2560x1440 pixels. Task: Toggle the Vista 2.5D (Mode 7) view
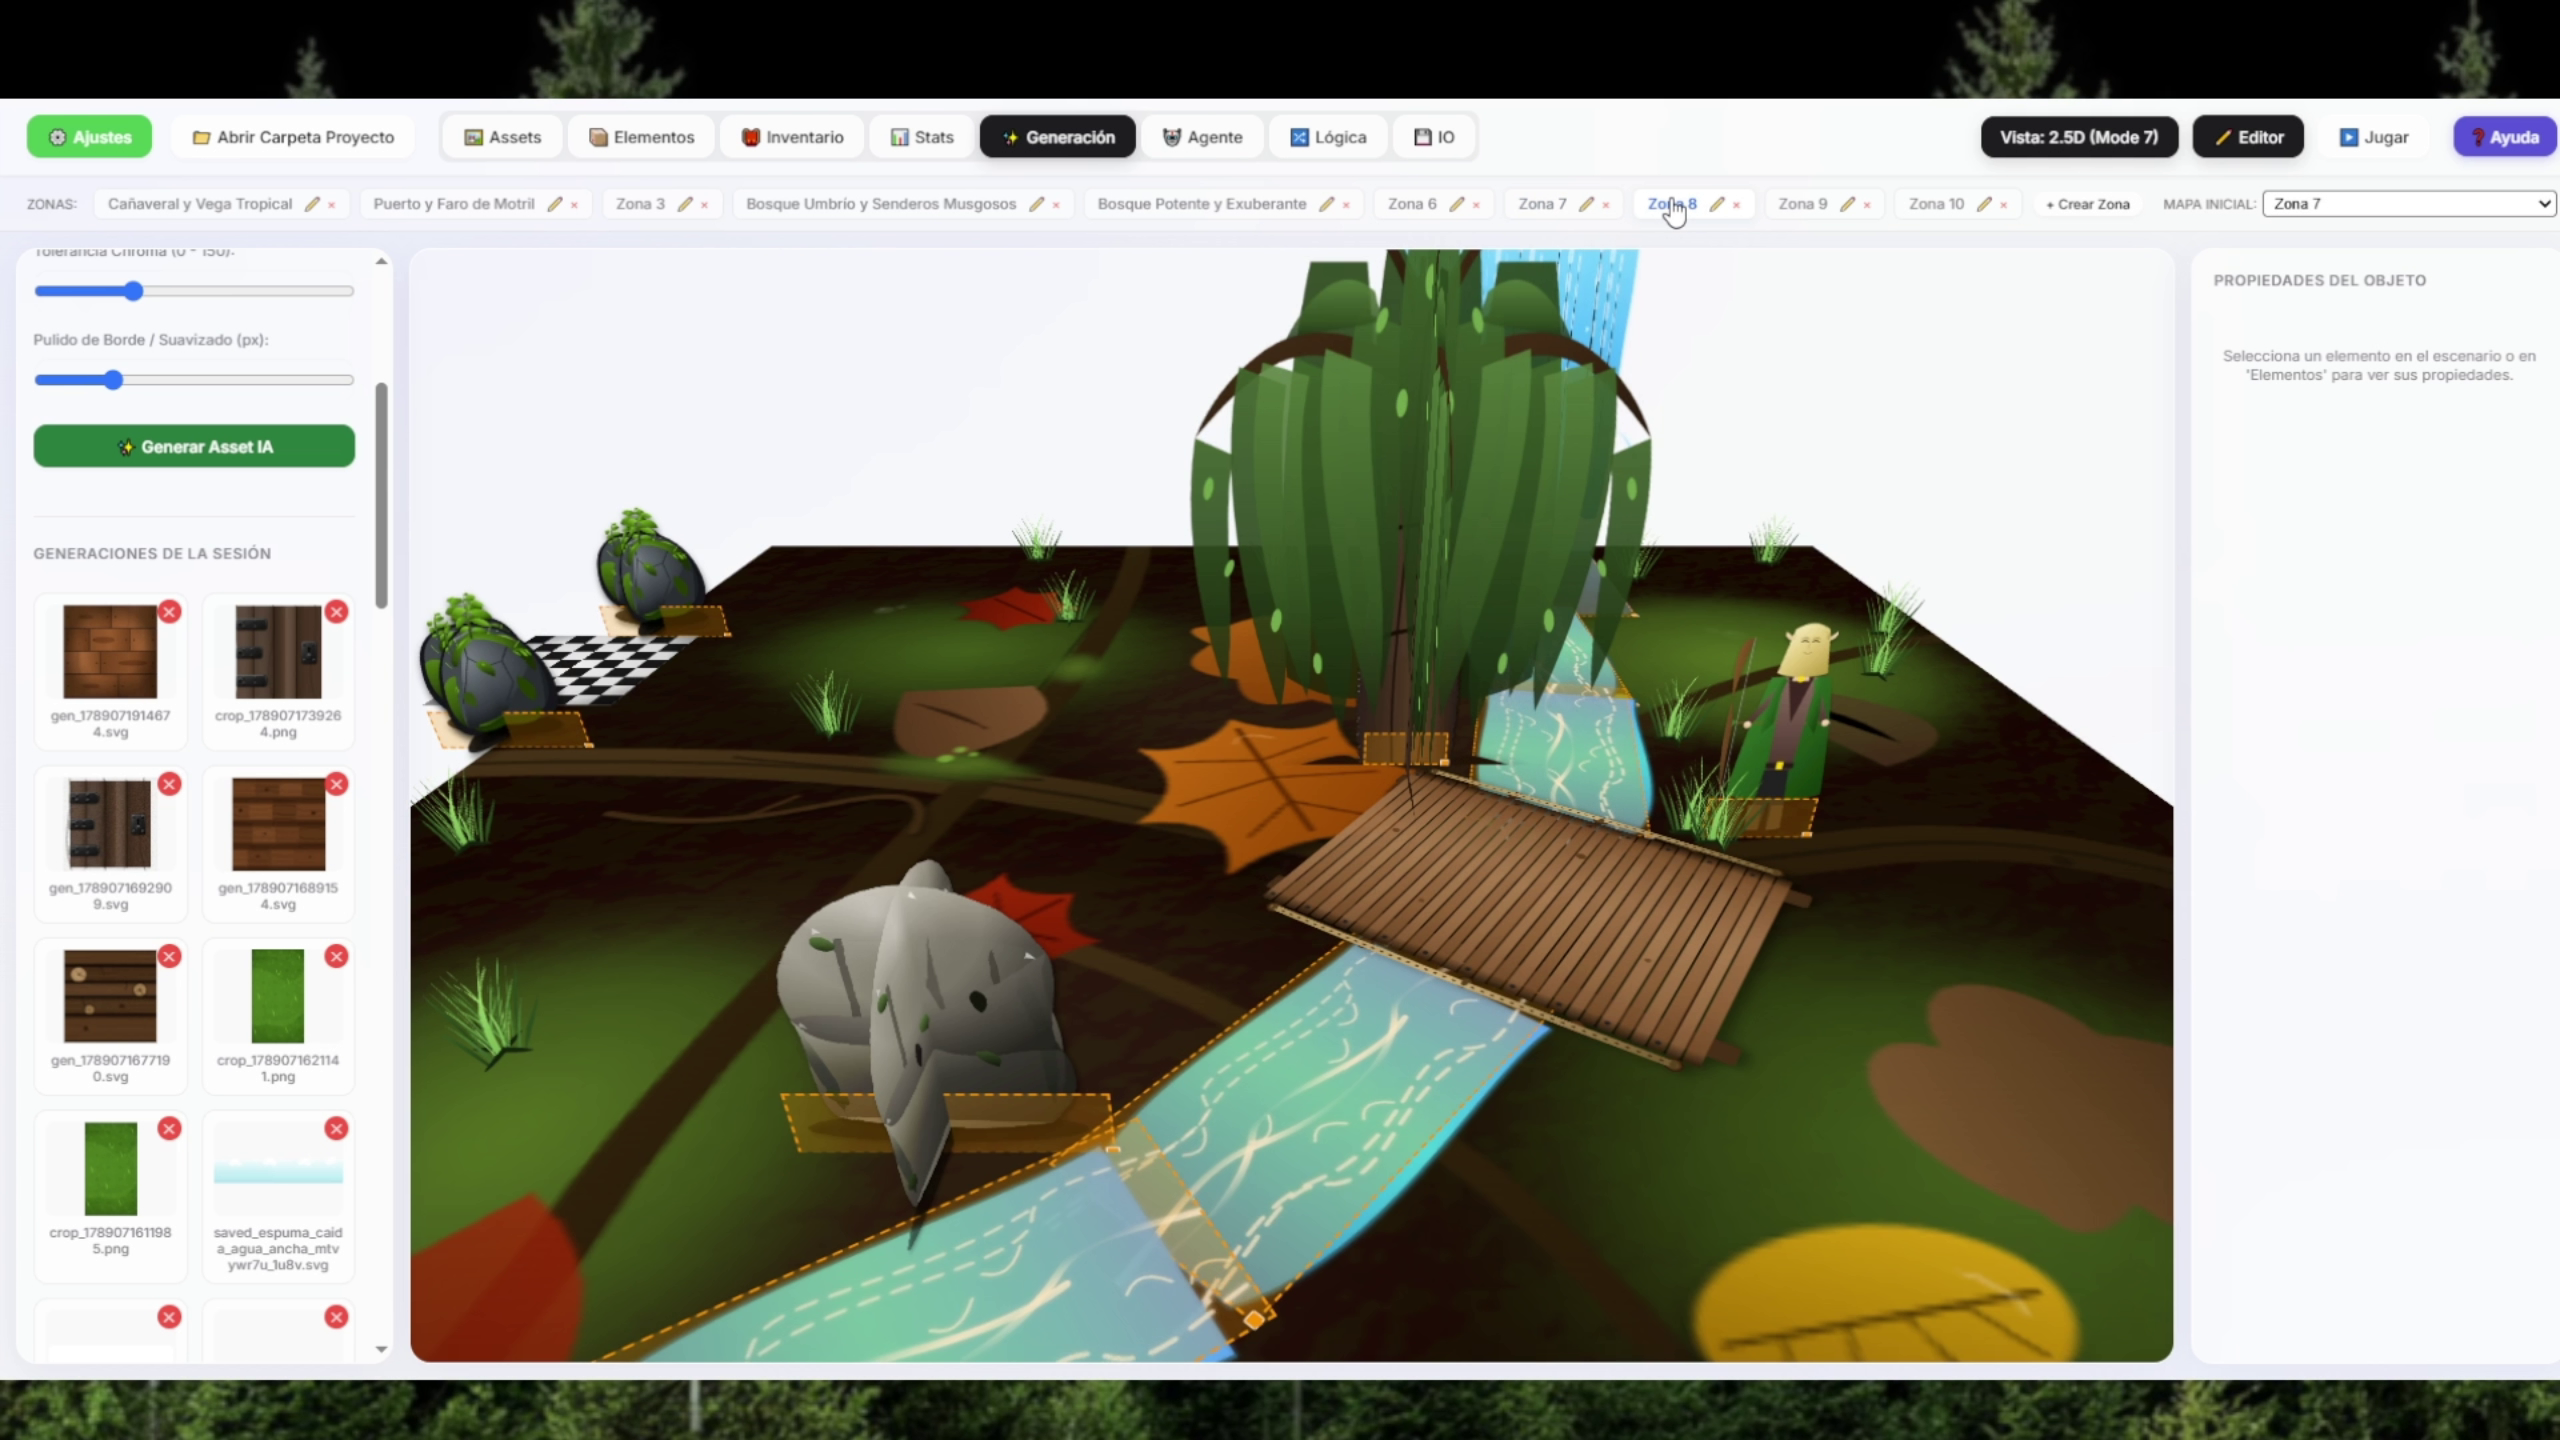[x=2079, y=137]
